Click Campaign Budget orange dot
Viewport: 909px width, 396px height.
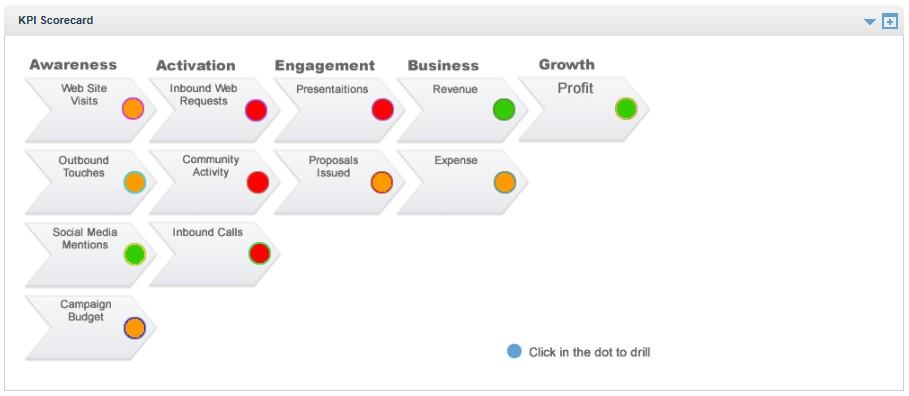point(134,328)
